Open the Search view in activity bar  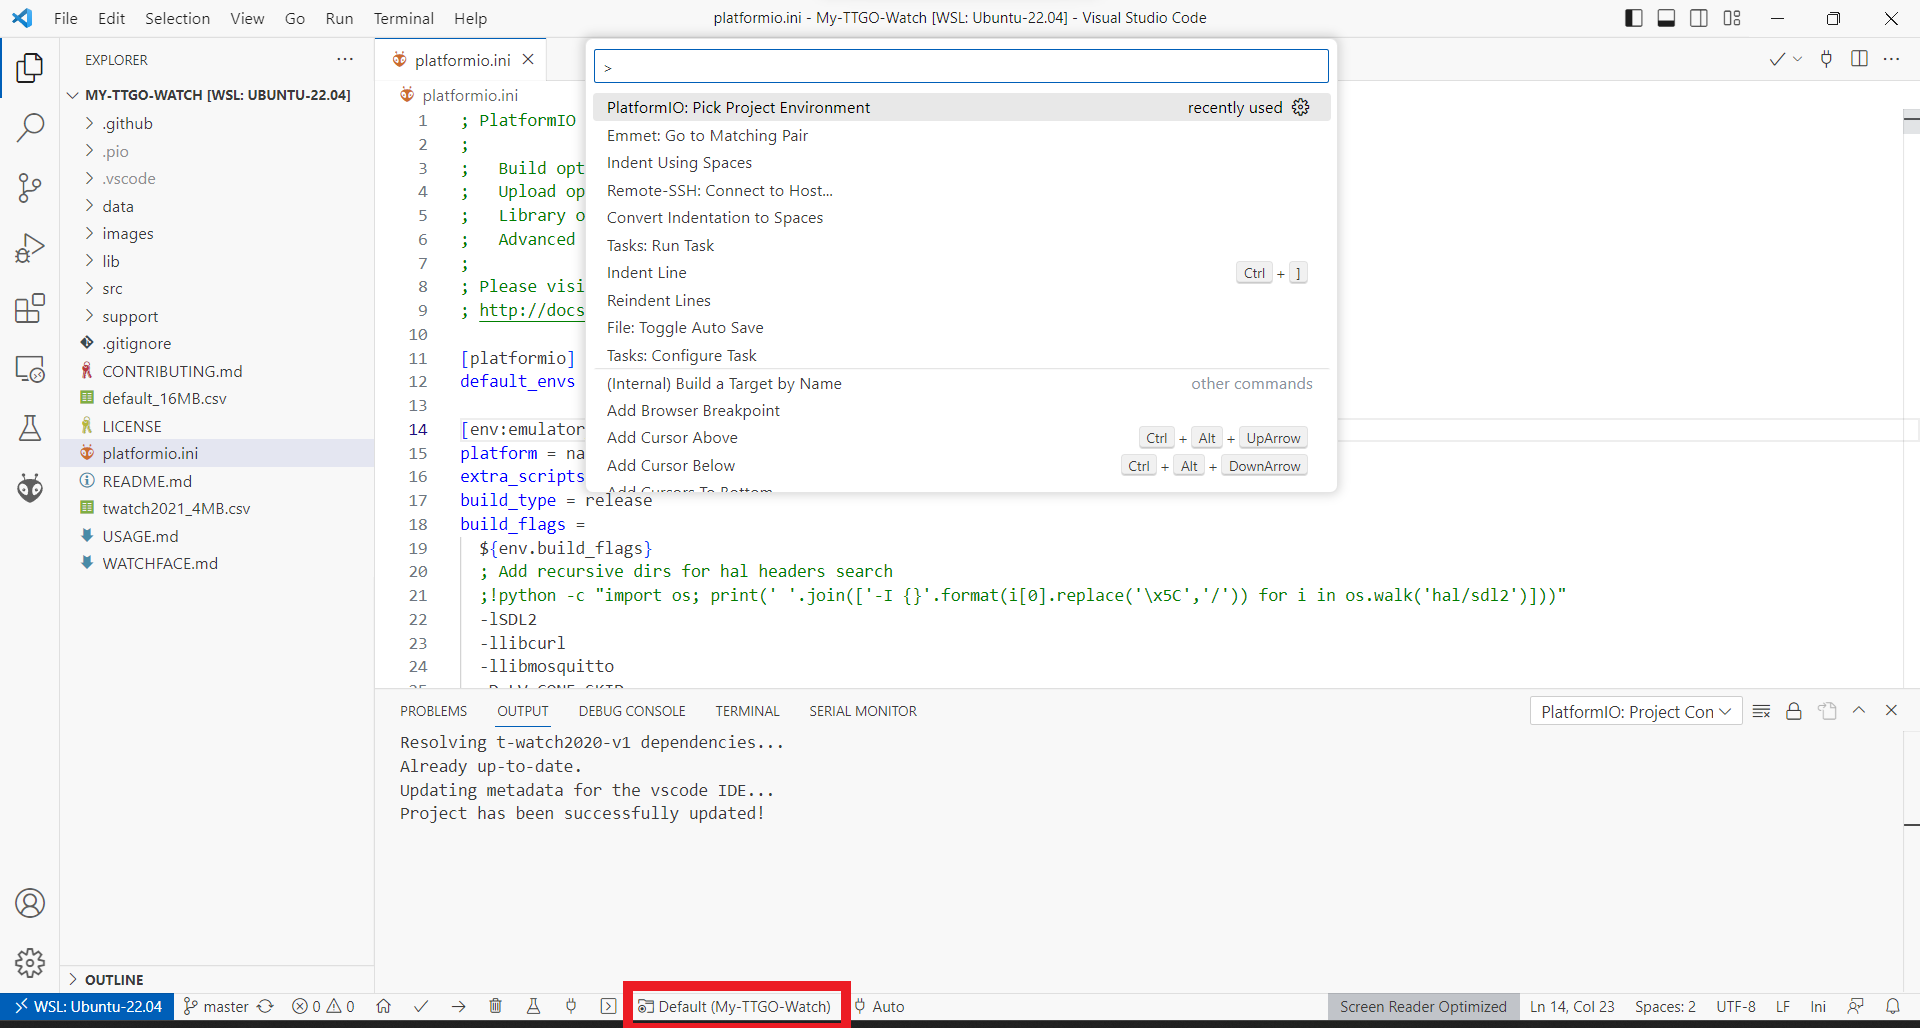pos(30,127)
